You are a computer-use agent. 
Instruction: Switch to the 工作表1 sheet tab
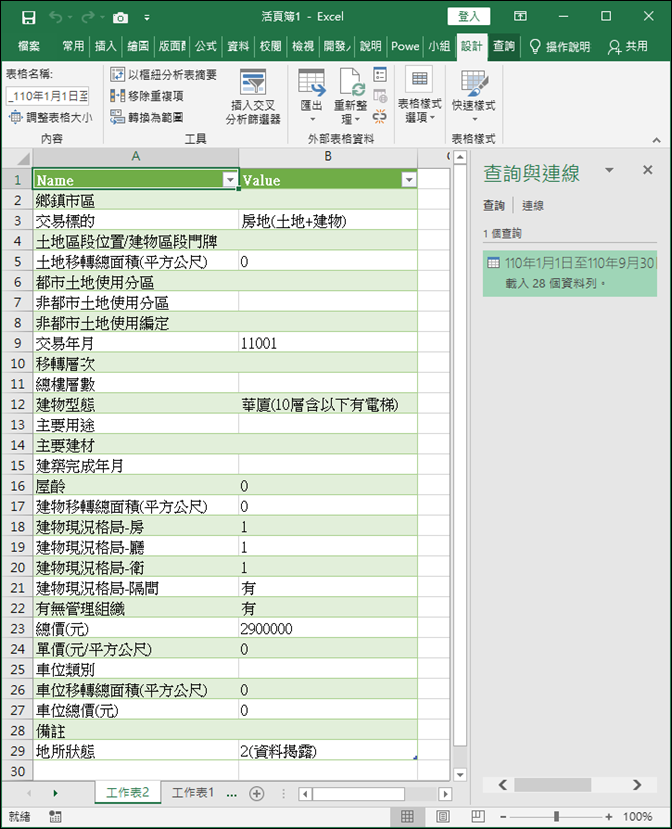click(x=192, y=793)
